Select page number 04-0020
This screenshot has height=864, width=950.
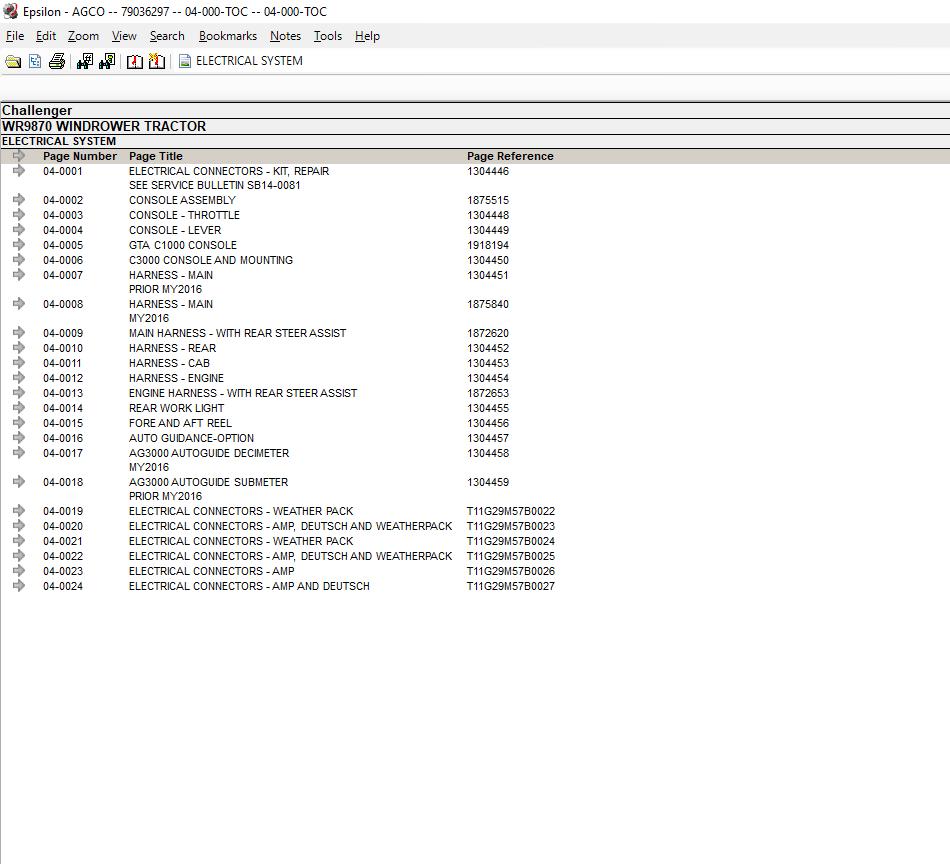pyautogui.click(x=63, y=527)
